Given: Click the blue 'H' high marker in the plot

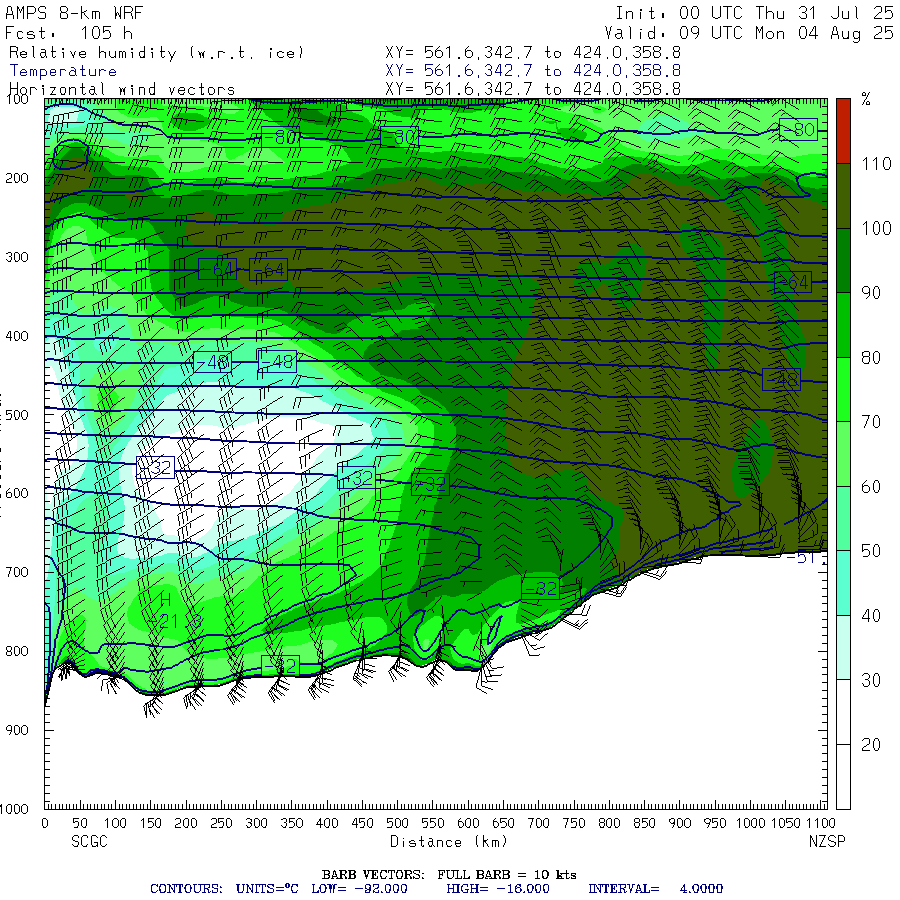Looking at the screenshot, I should (x=165, y=600).
